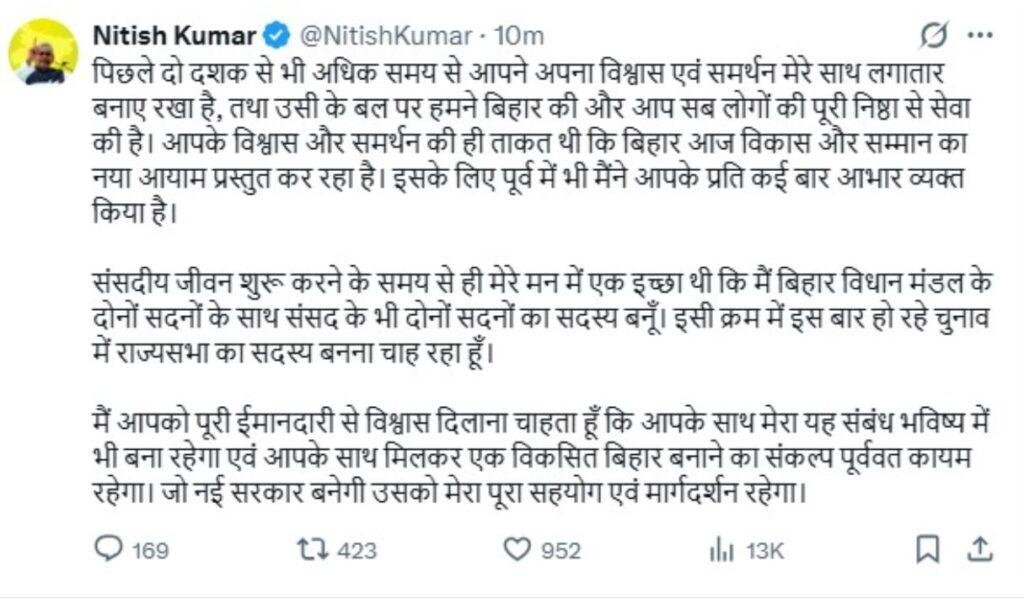The height and width of the screenshot is (599, 1024).
Task: Open sharing options via upload arrow icon
Action: (982, 546)
